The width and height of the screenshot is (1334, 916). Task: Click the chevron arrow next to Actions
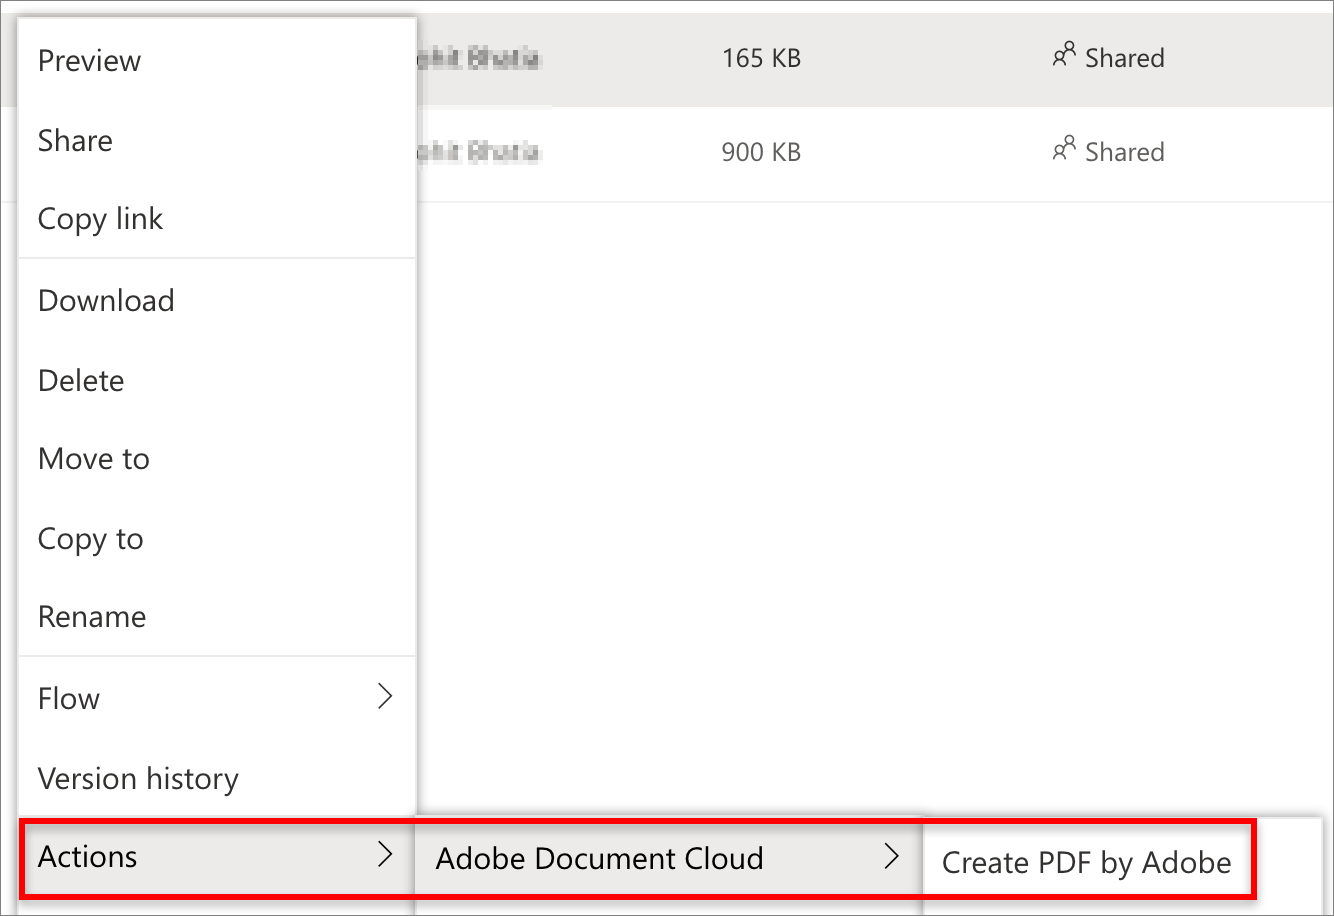tap(385, 855)
